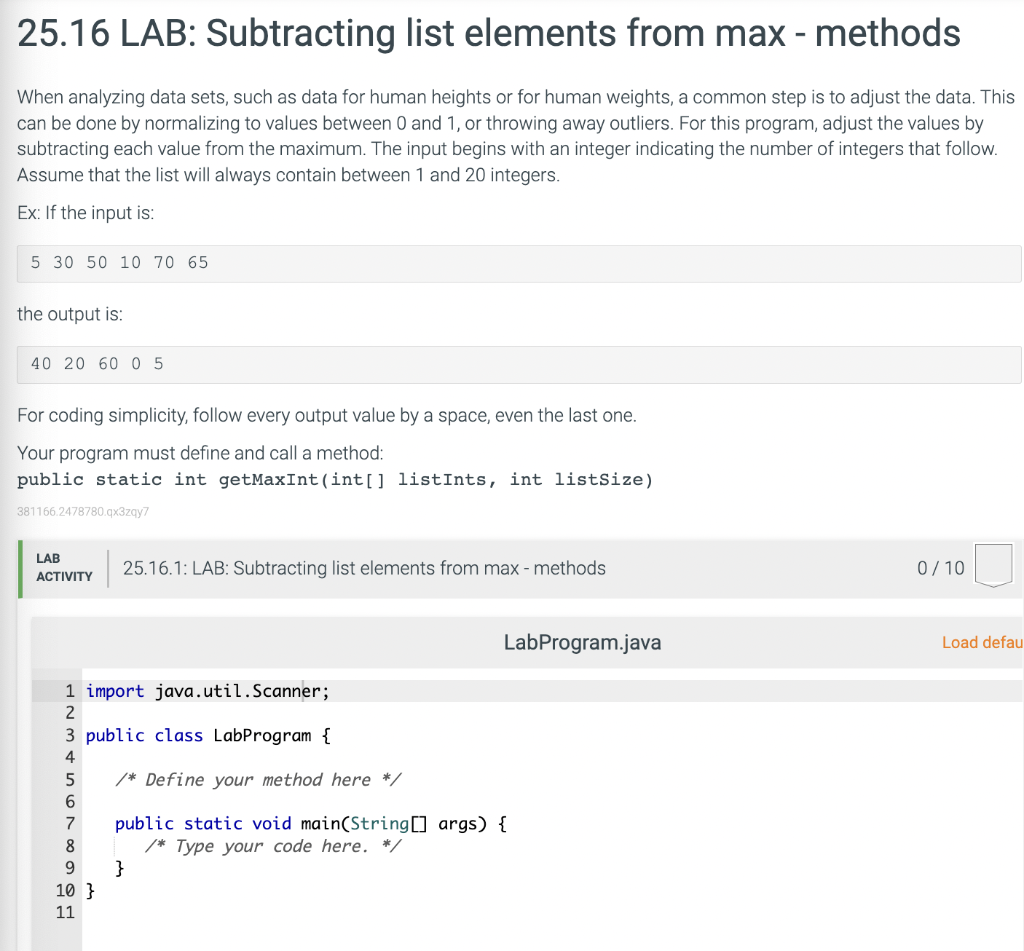Click the sample output 40 20 60 0 5
Screen dimensions: 1024x951
pos(97,364)
